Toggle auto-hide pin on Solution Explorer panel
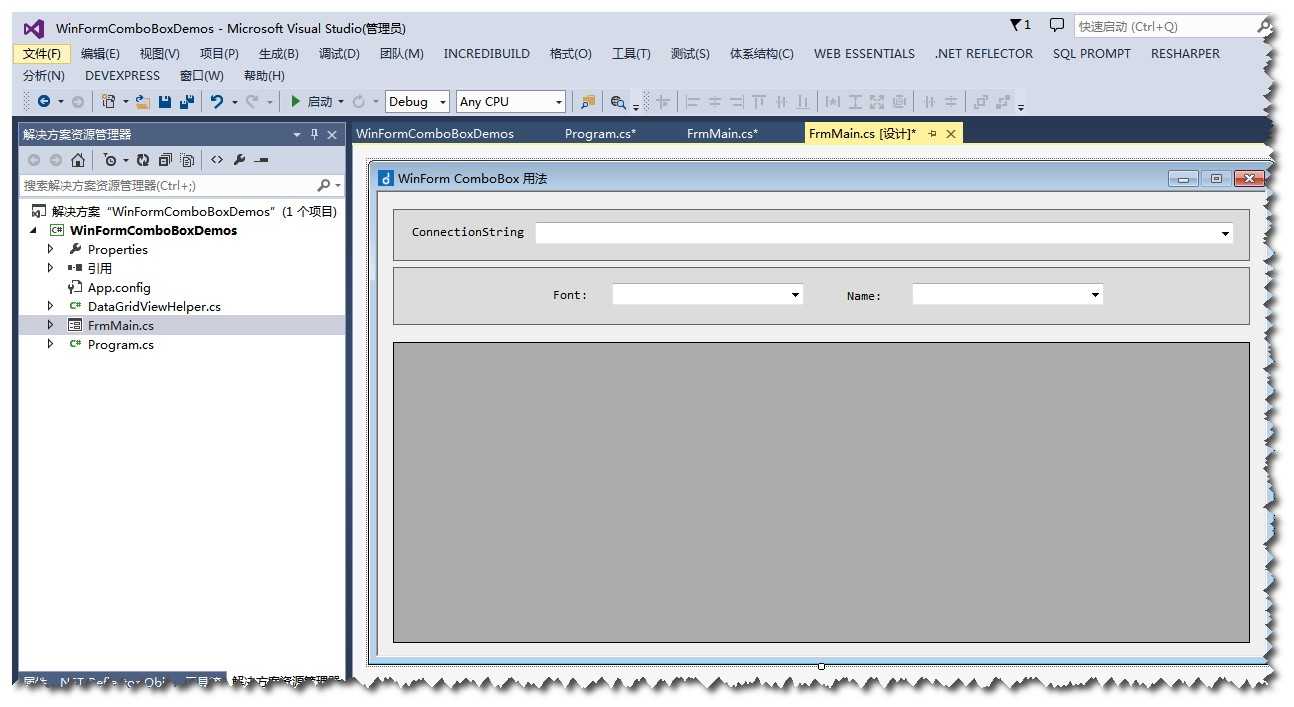The height and width of the screenshot is (707, 1294). 314,134
